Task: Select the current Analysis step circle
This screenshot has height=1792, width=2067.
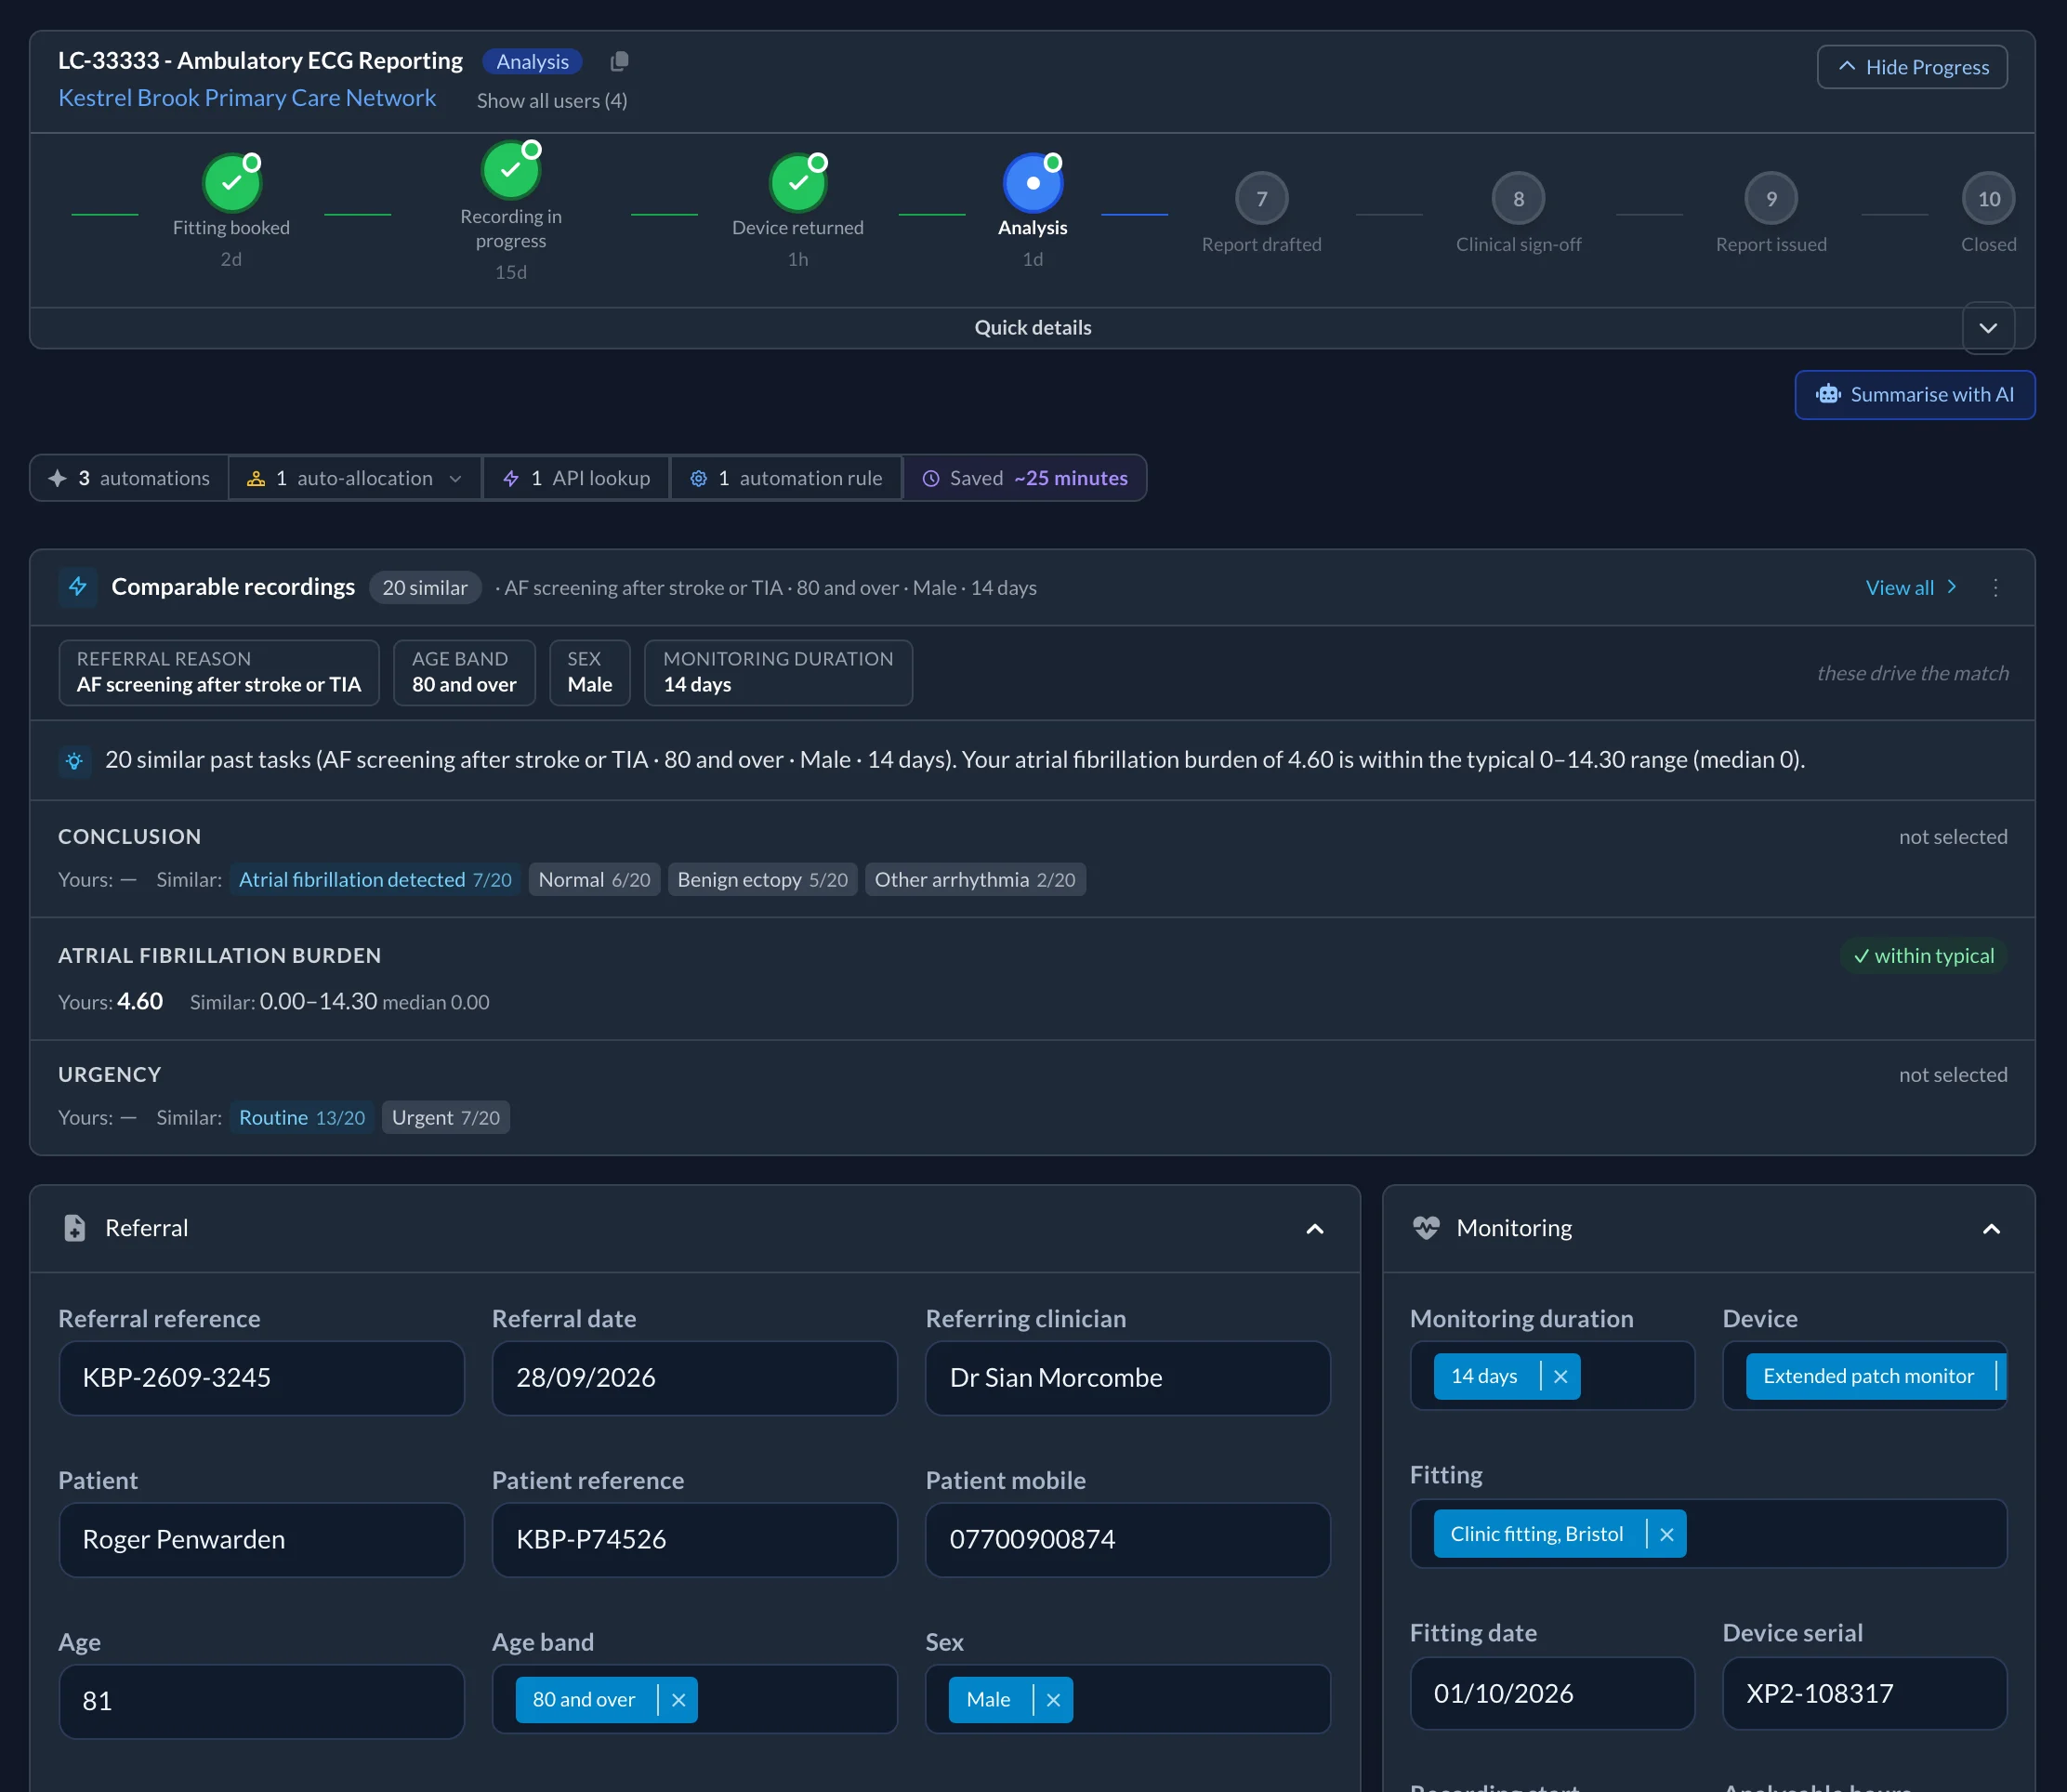Action: (x=1033, y=183)
